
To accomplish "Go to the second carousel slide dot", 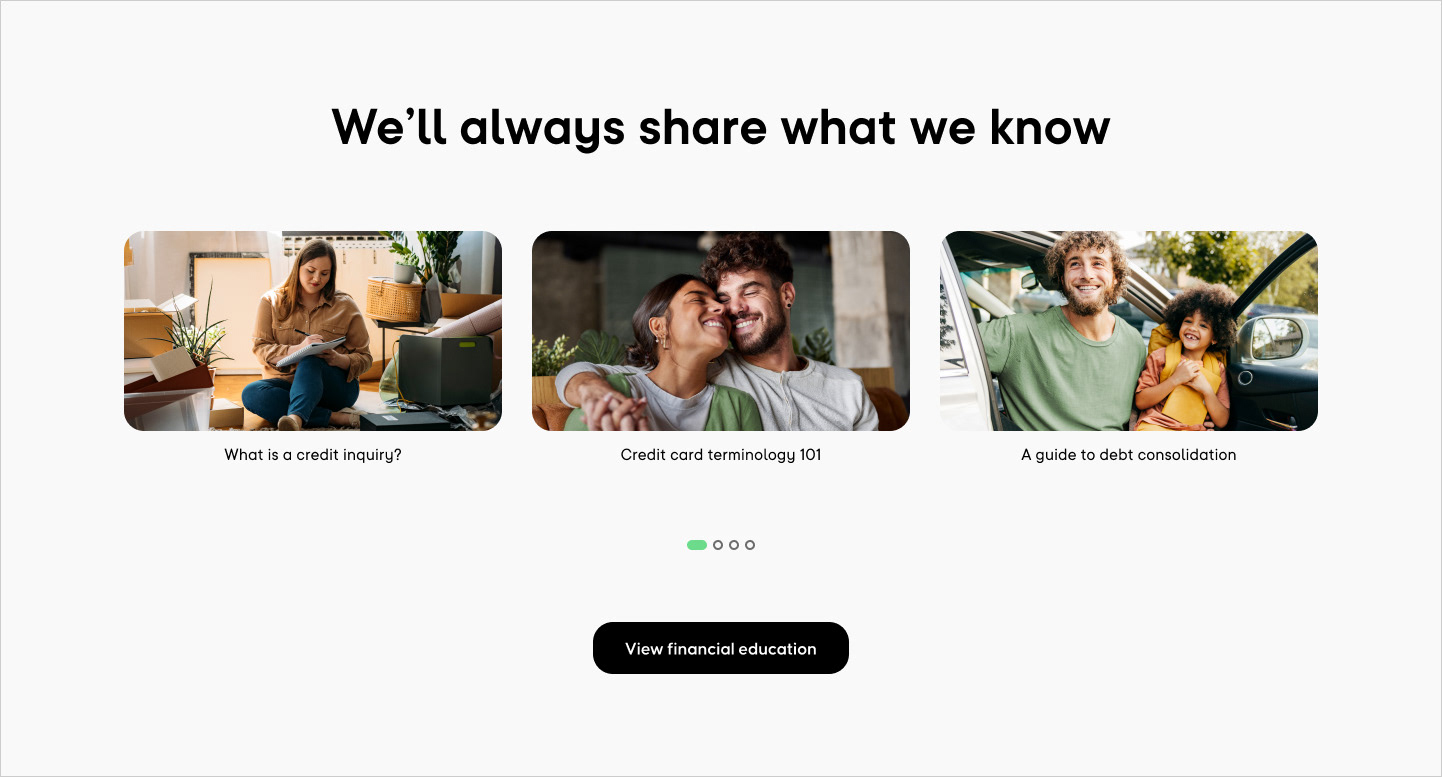I will click(718, 545).
